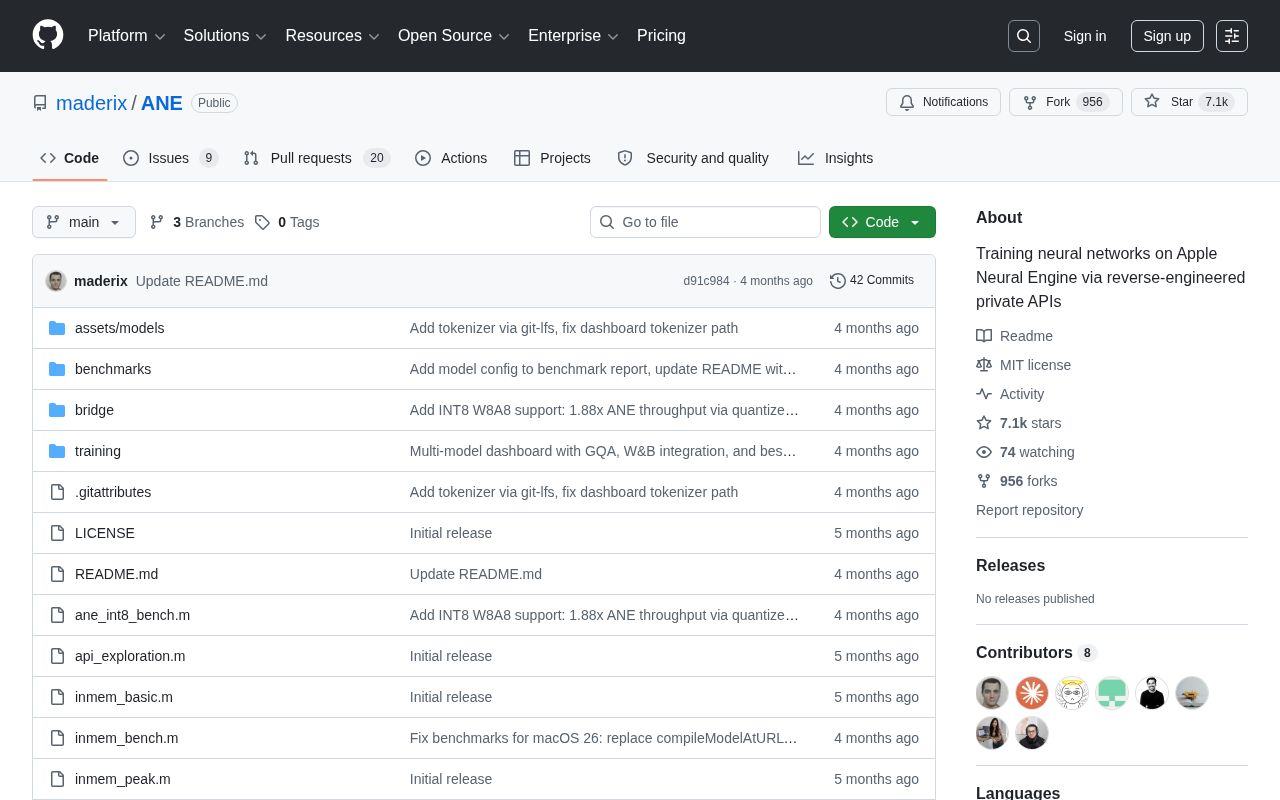Expand the main branch dropdown

84,222
